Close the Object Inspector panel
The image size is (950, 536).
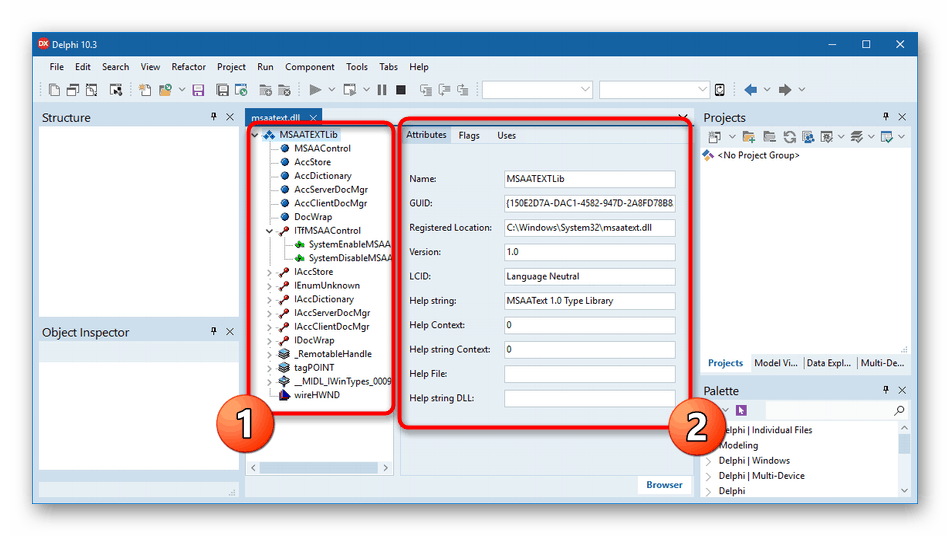[230, 331]
